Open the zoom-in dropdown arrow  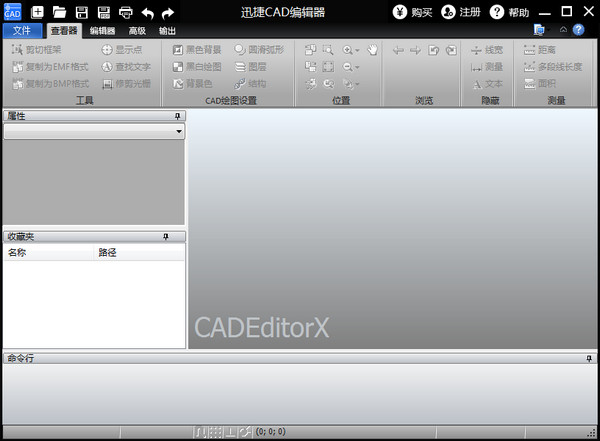(358, 50)
